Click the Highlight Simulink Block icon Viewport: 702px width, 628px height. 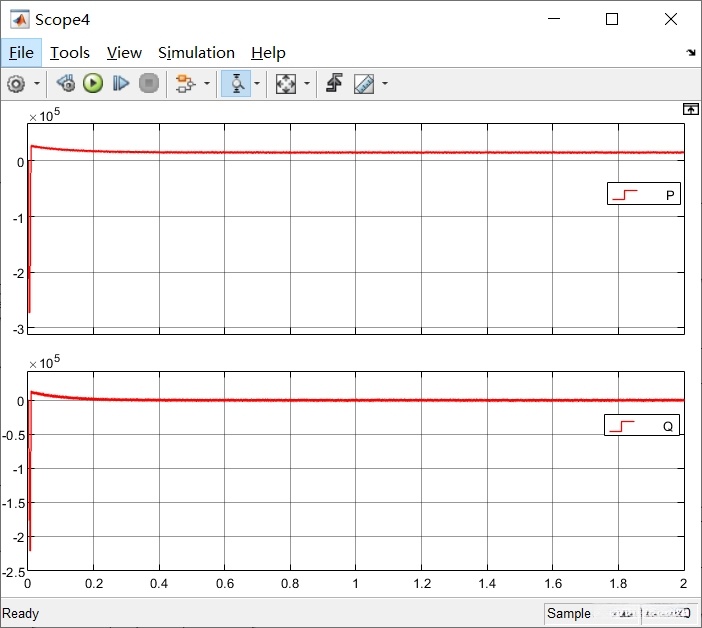click(x=185, y=84)
